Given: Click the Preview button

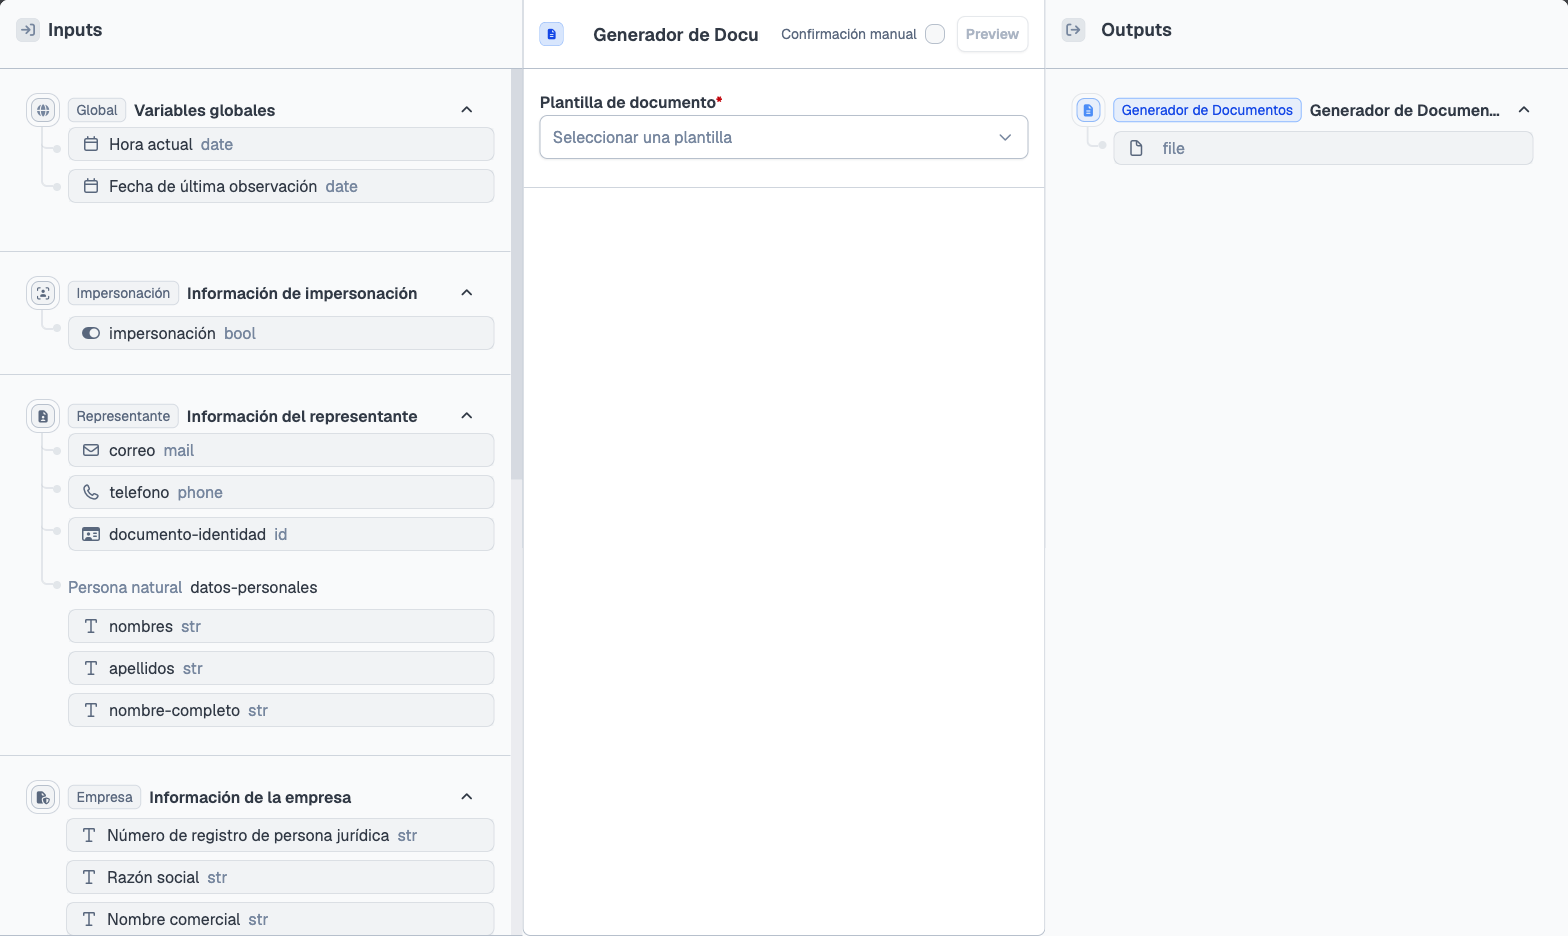Looking at the screenshot, I should 992,34.
